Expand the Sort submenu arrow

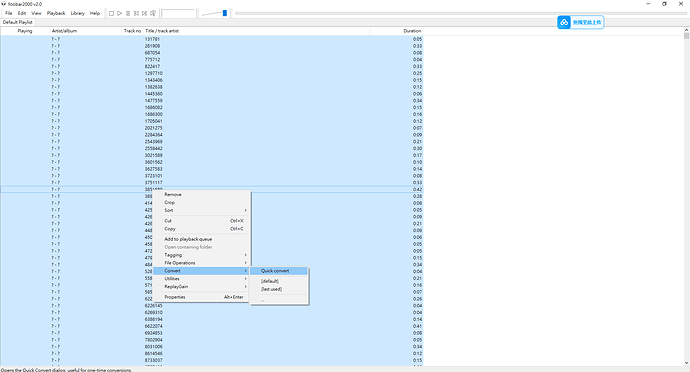point(246,210)
